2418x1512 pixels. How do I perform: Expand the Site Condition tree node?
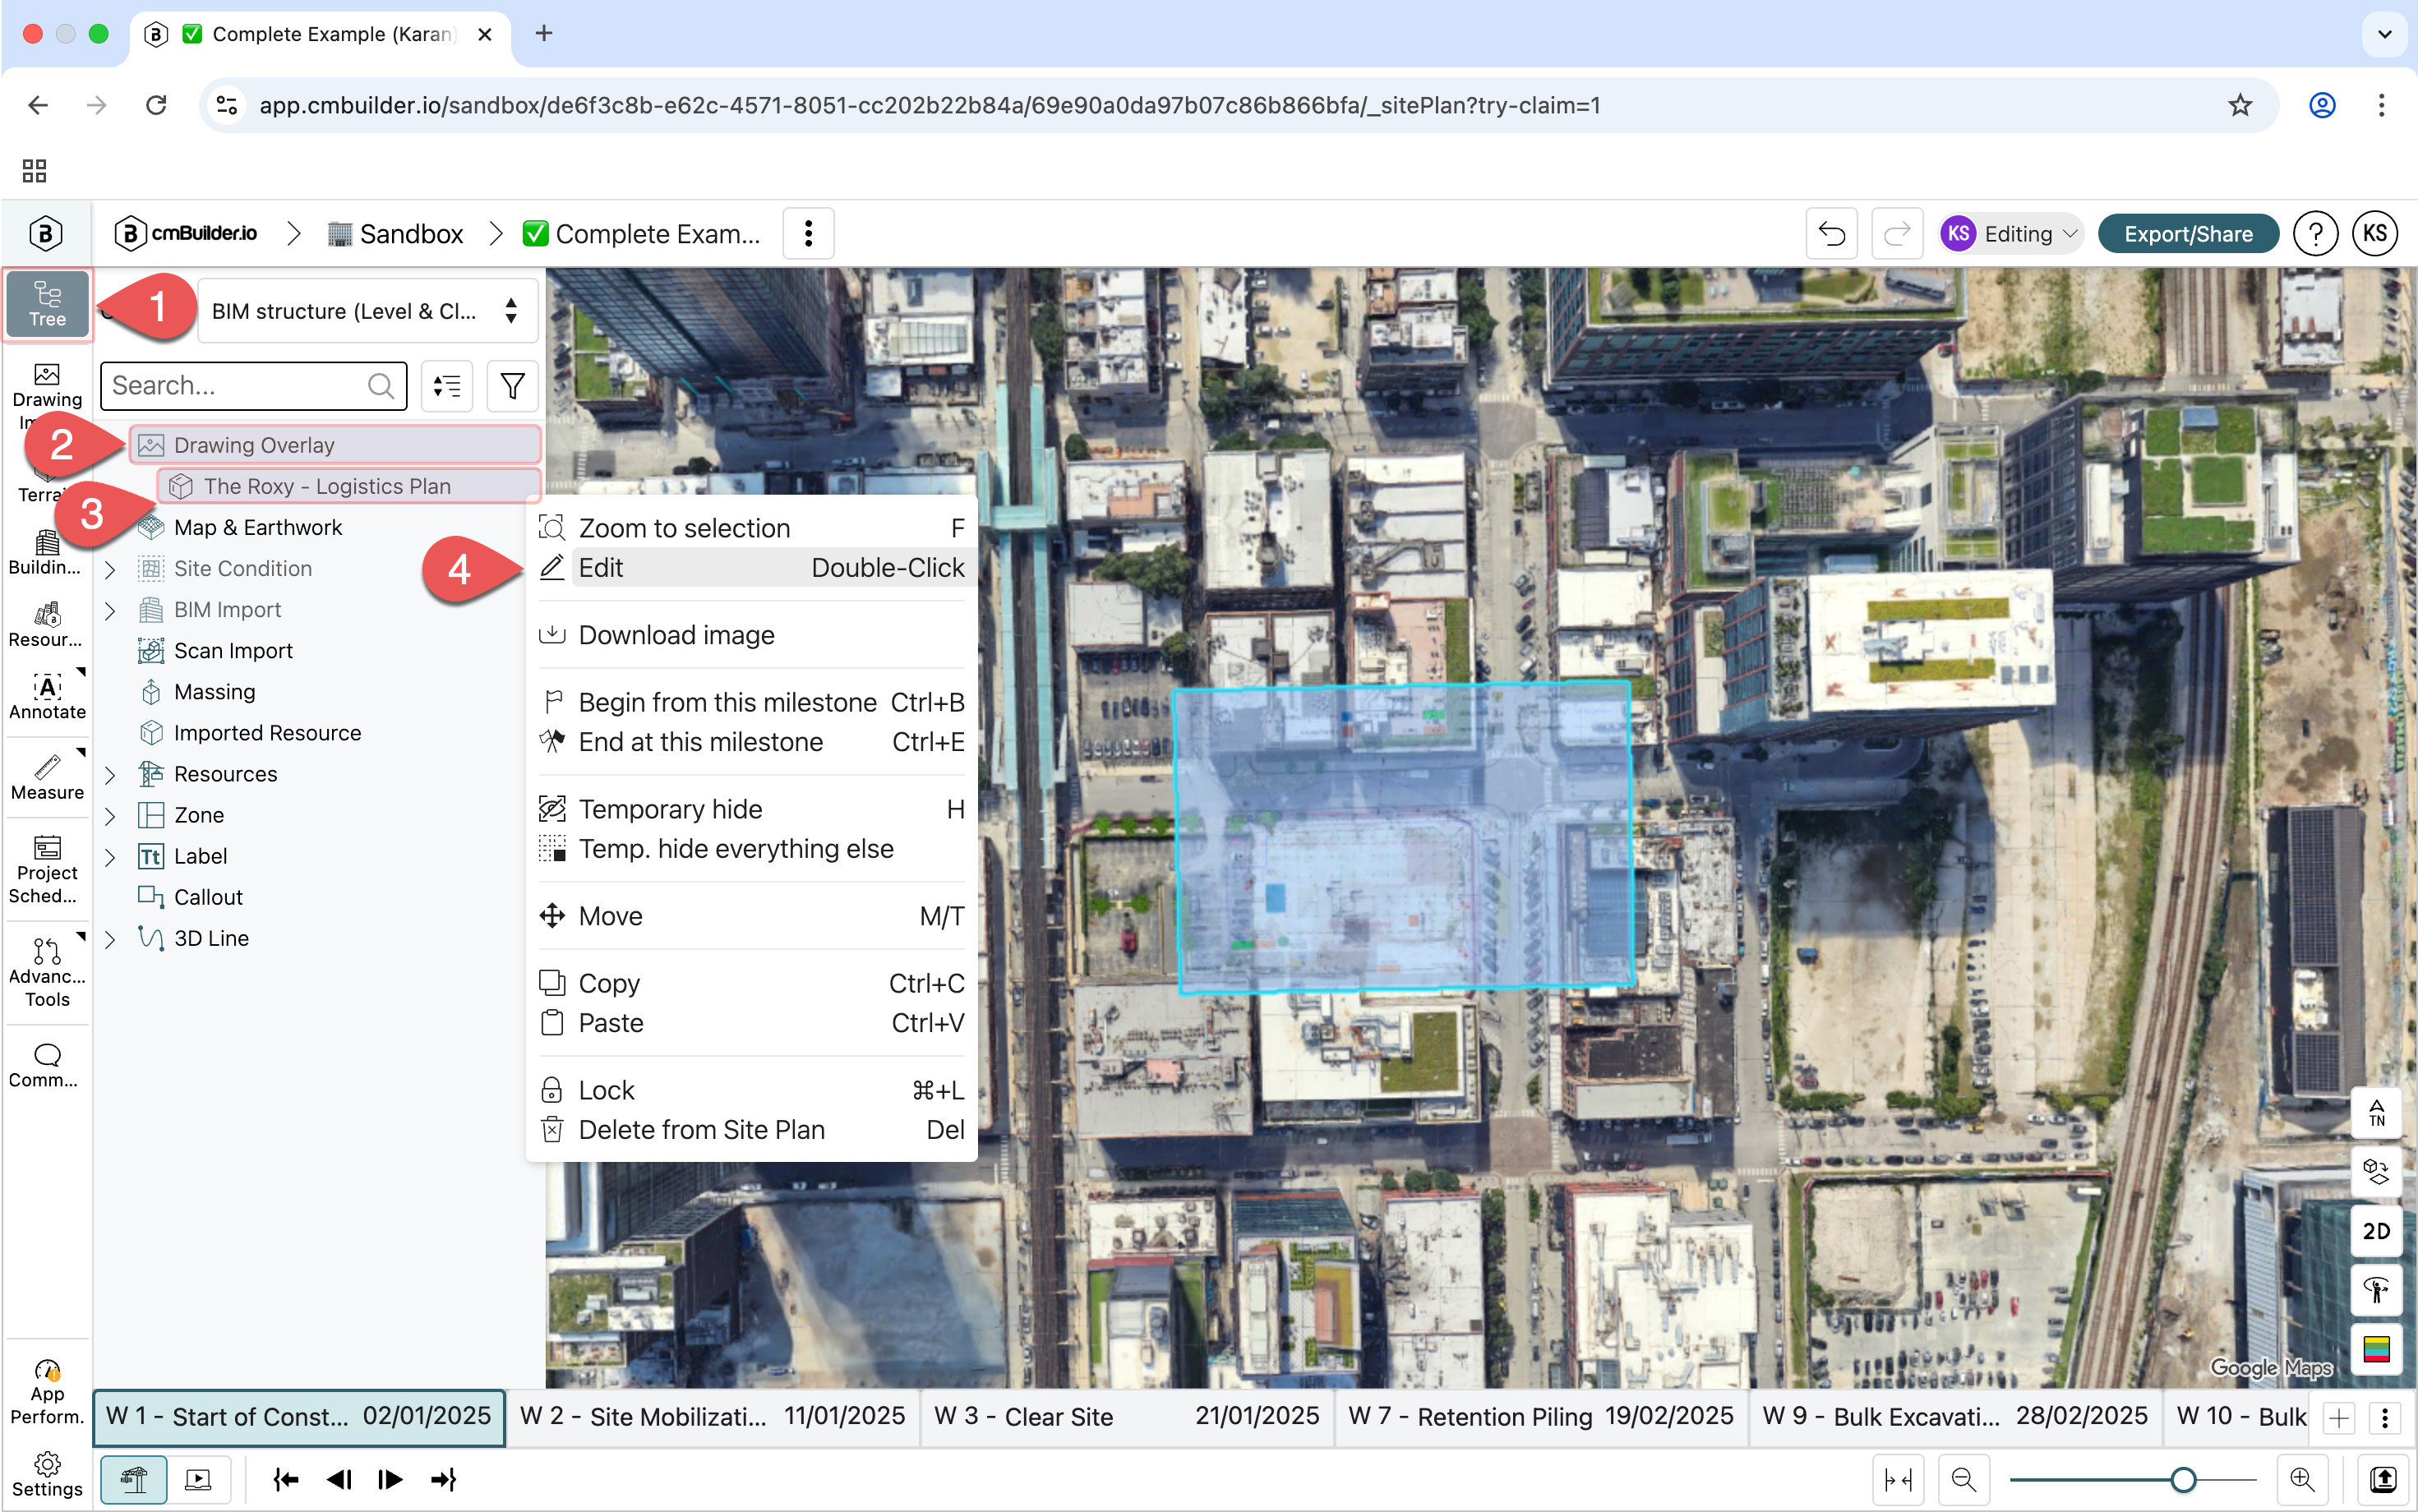(110, 569)
